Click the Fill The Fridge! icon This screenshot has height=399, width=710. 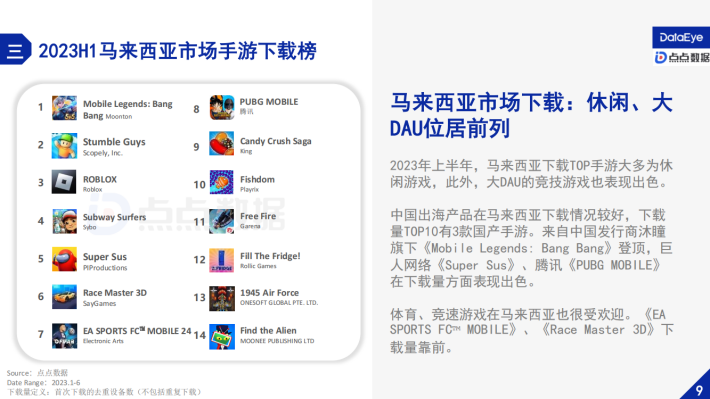coord(221,260)
